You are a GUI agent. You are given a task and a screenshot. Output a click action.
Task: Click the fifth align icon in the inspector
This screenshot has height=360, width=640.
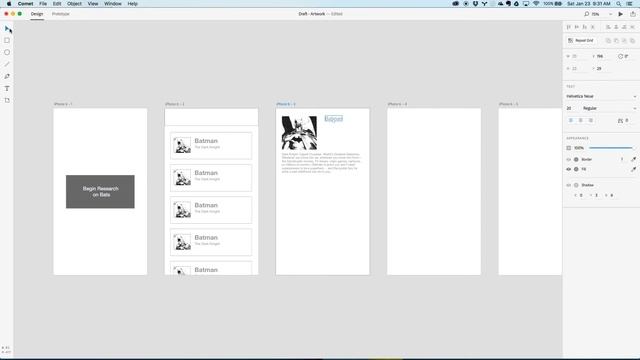[x=608, y=27]
